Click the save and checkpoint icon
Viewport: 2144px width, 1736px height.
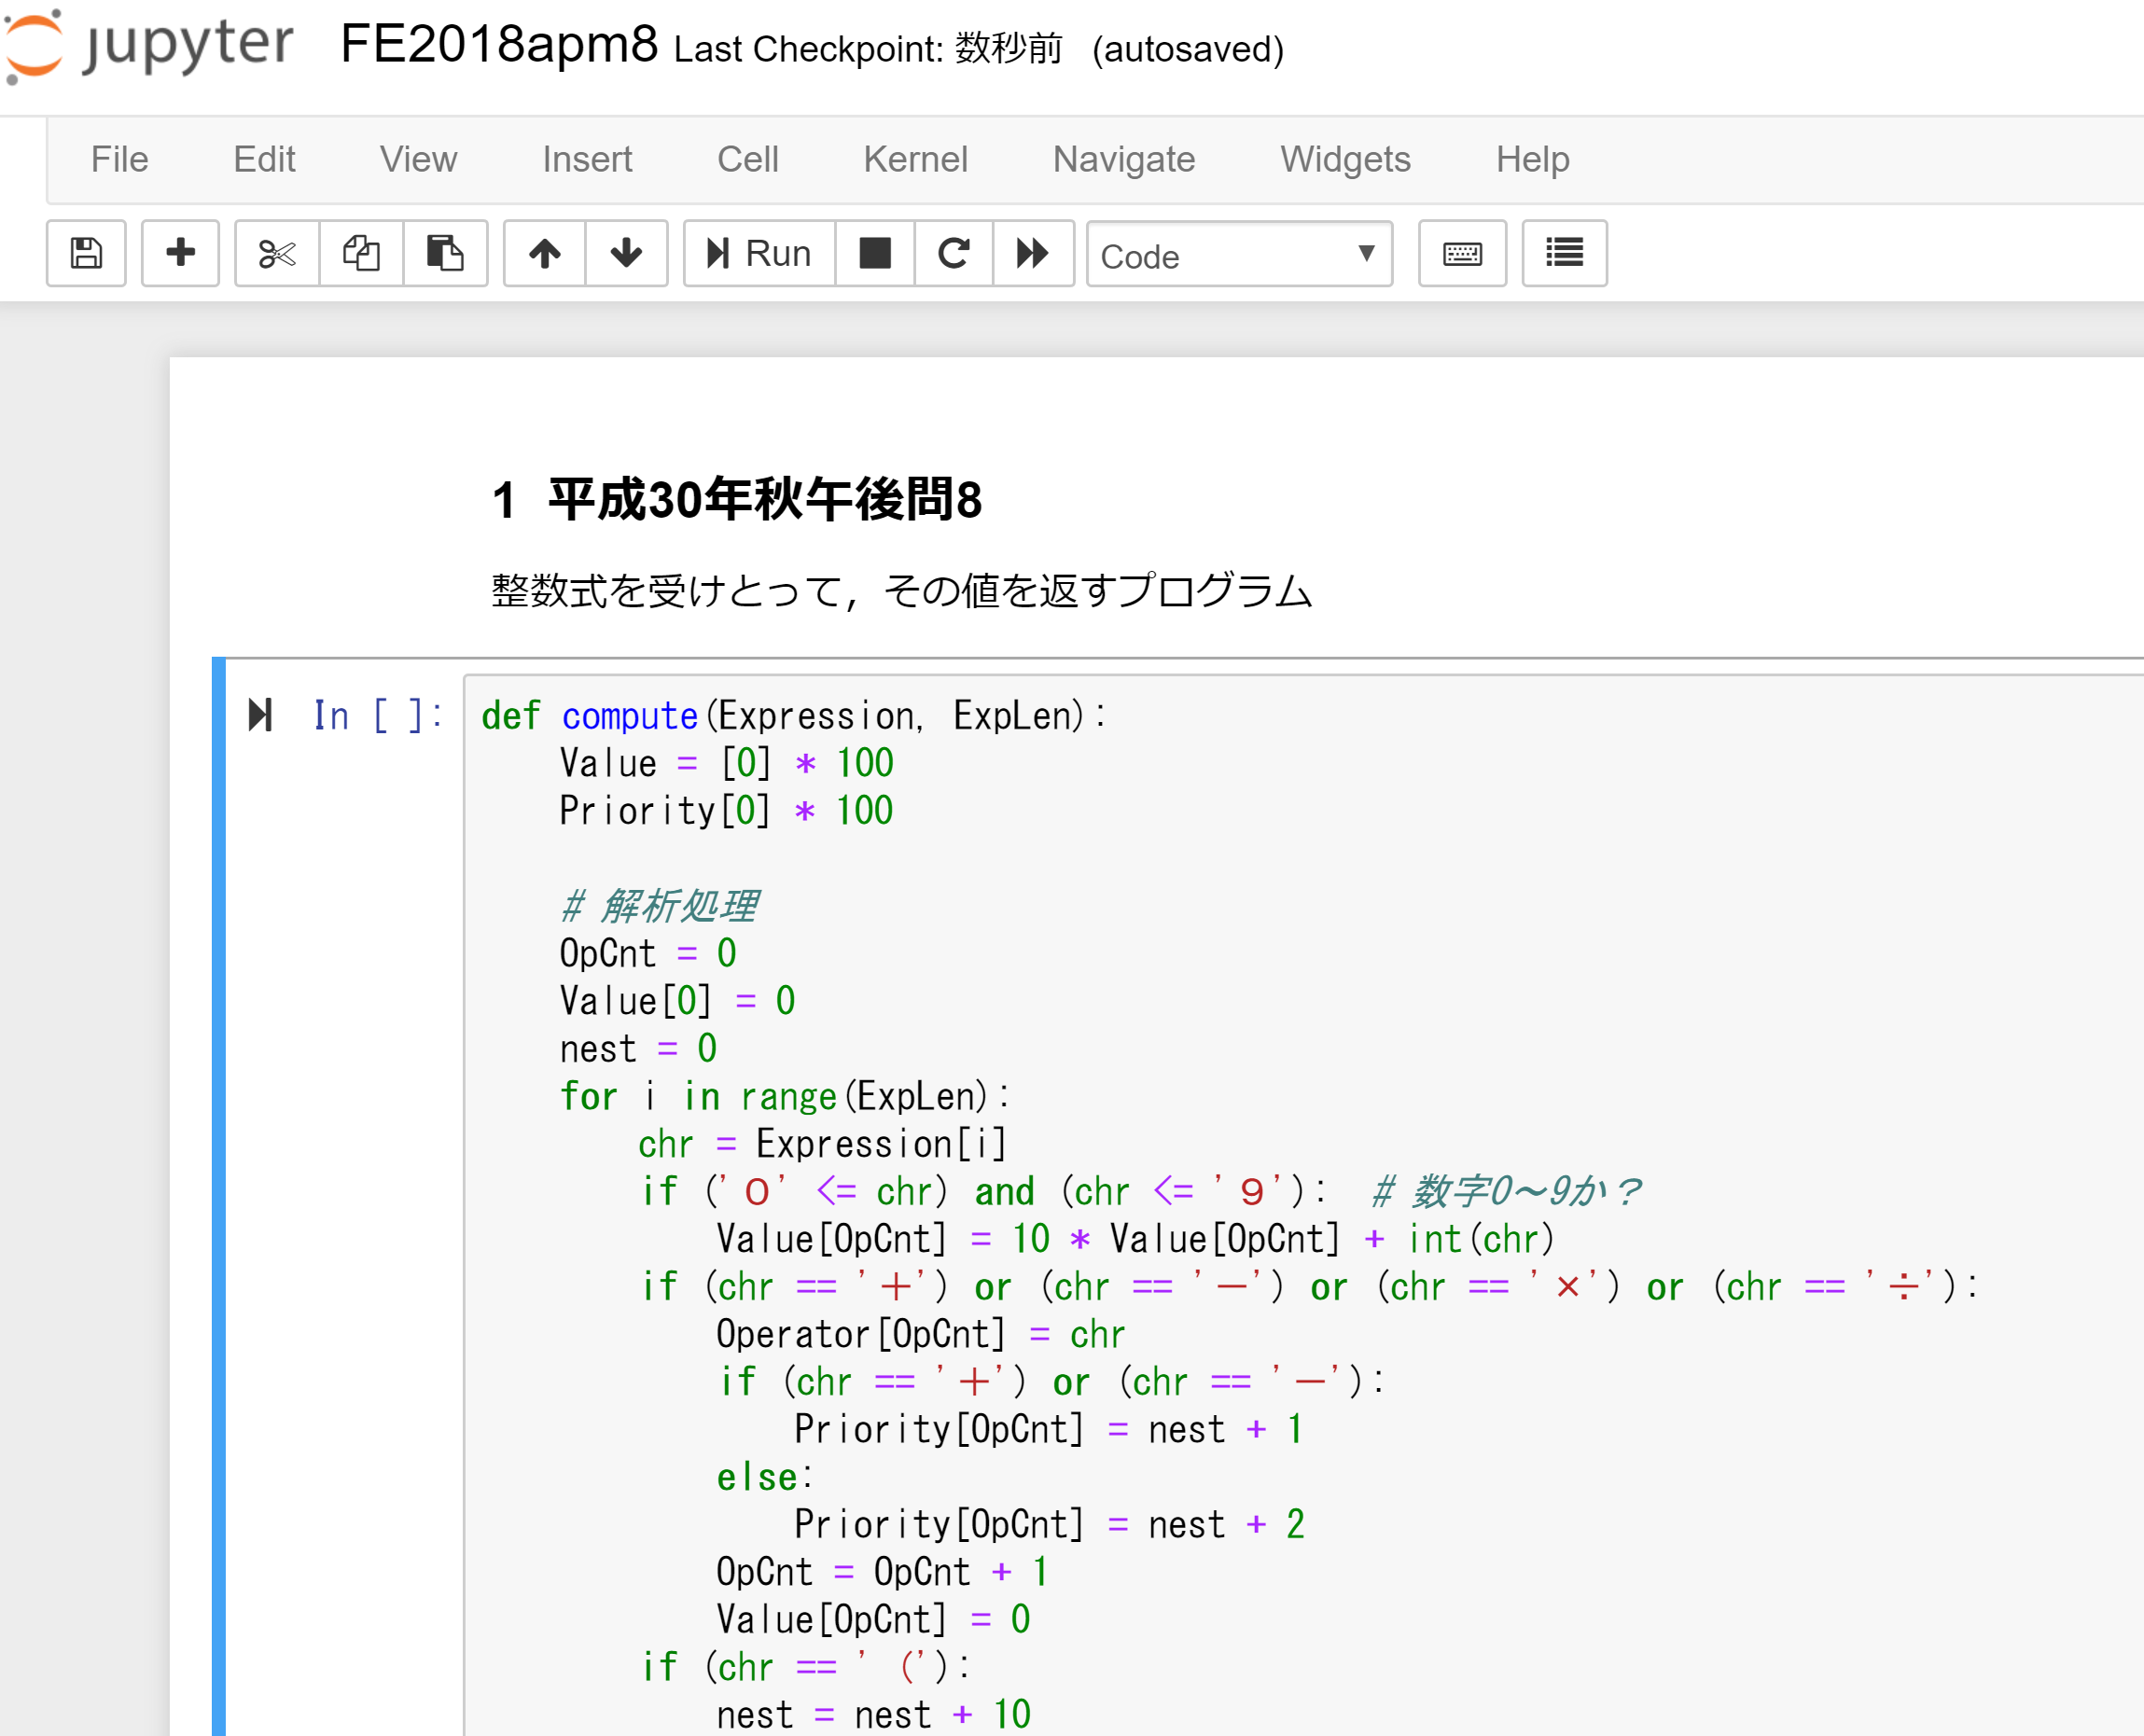86,253
